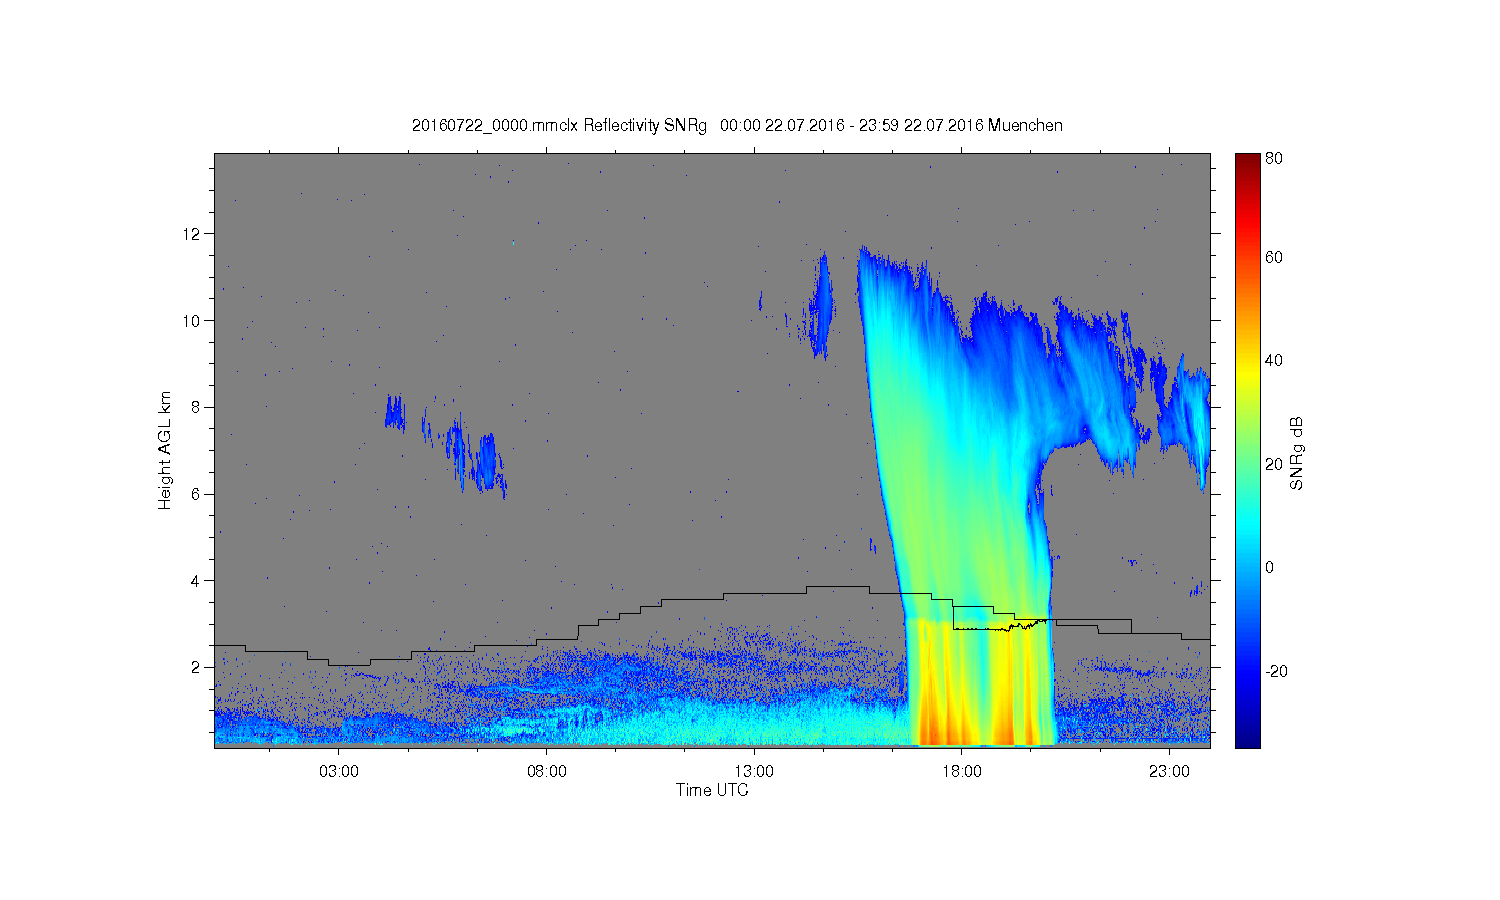
Task: Click the height tick label 8
Action: tap(195, 407)
